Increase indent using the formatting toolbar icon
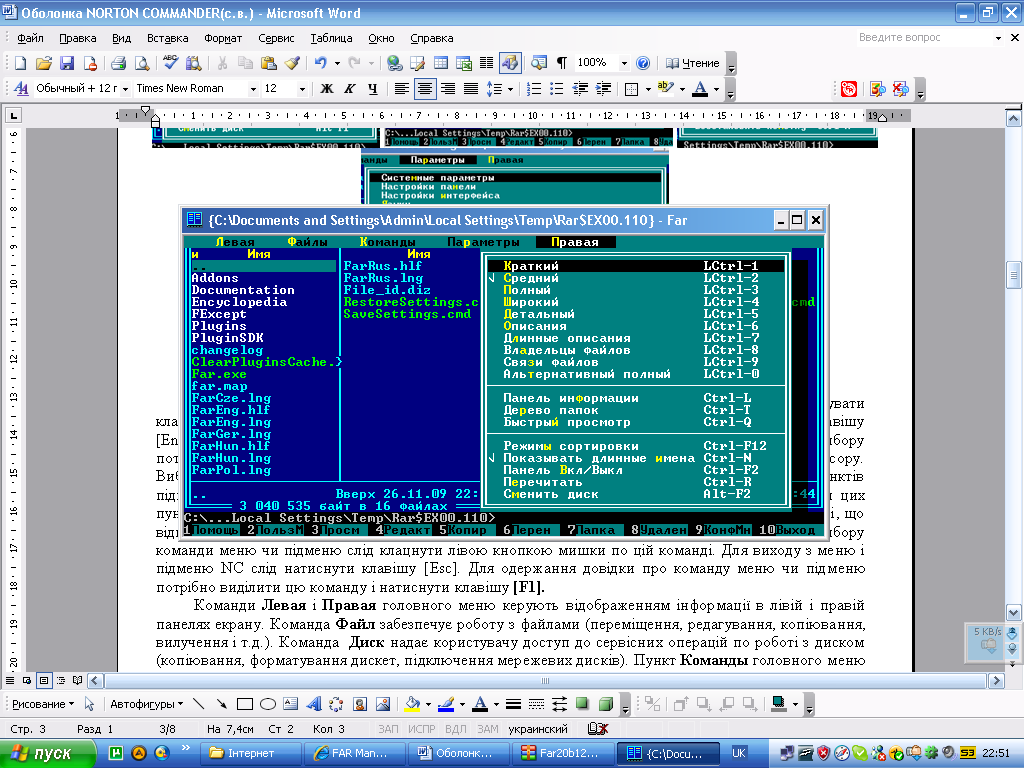This screenshot has width=1024, height=768. click(x=603, y=88)
